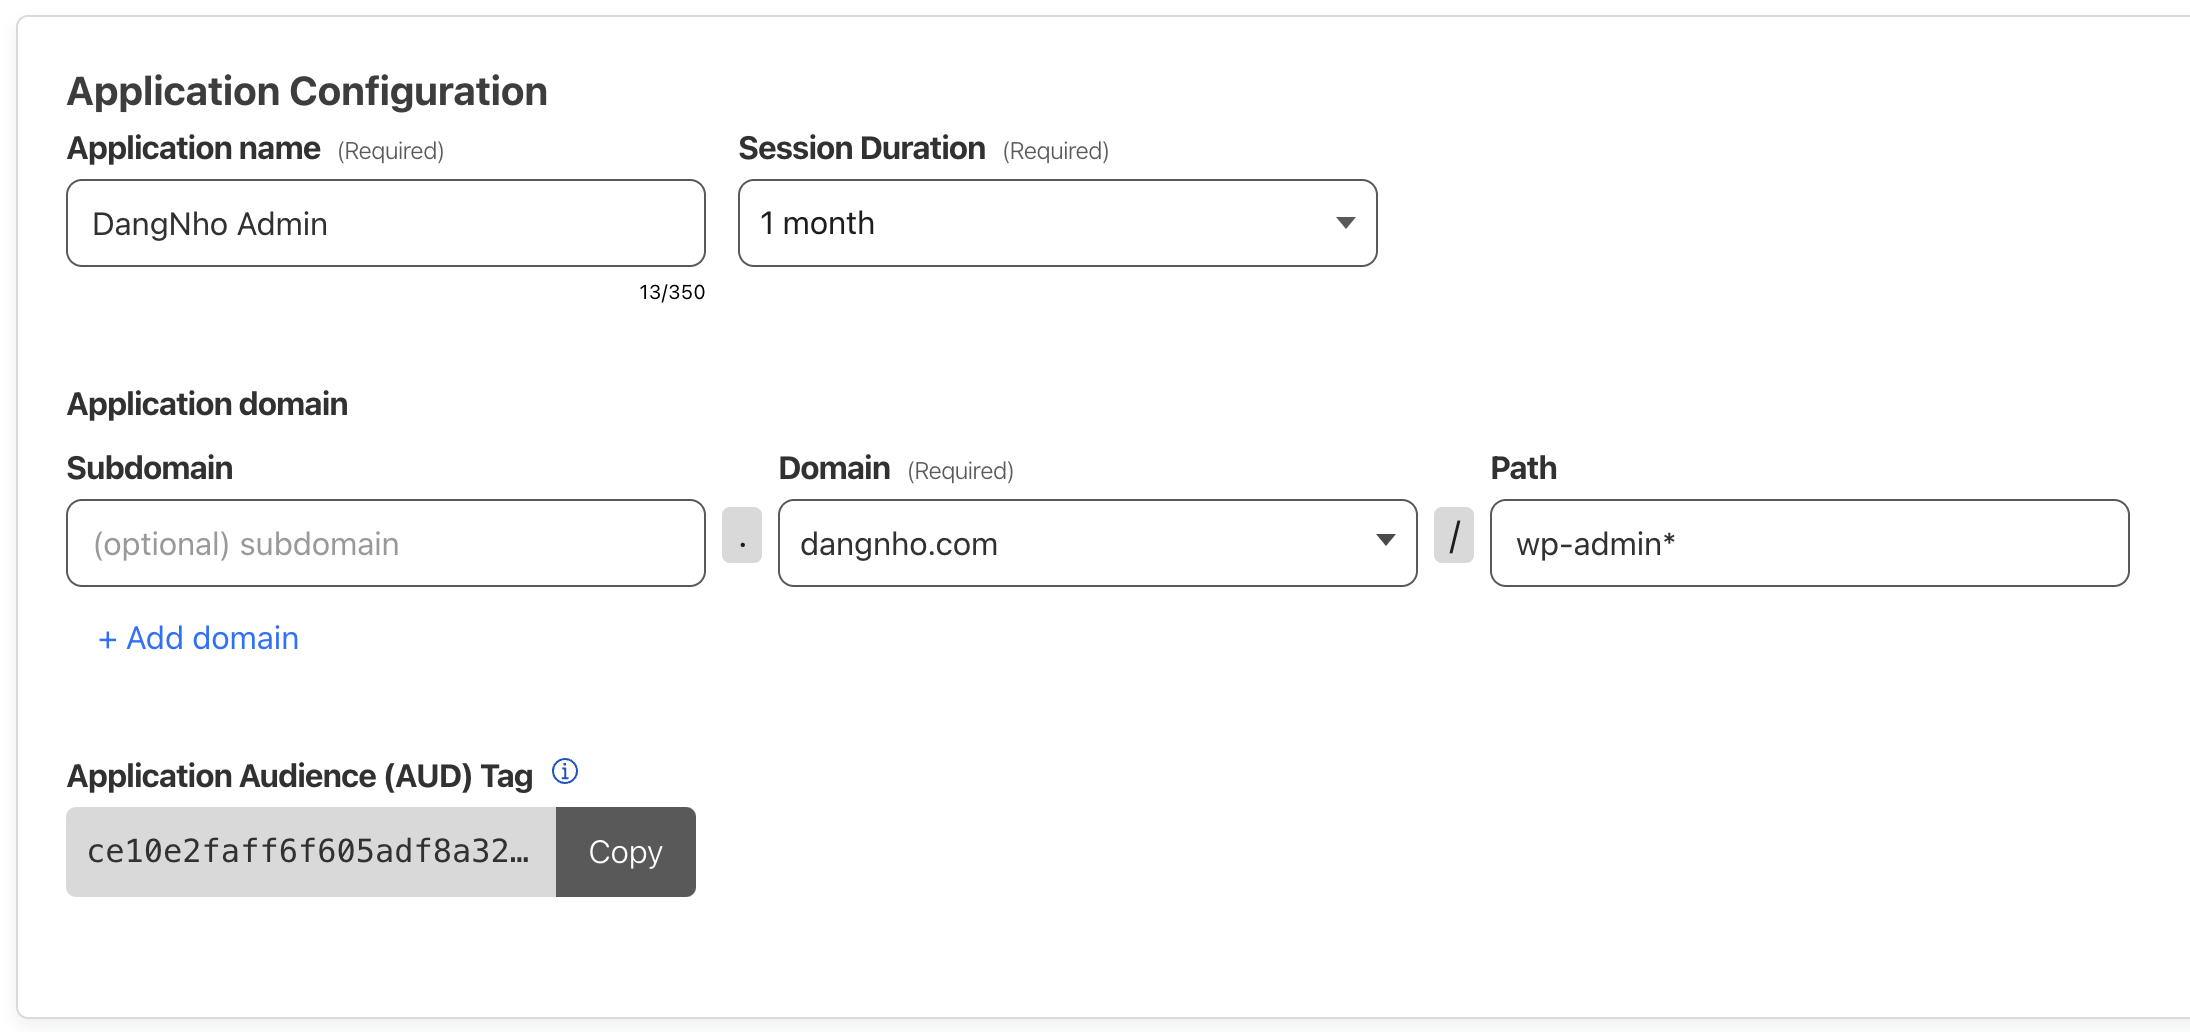This screenshot has height=1032, width=2190.
Task: Click the AUD Tag info icon
Action: click(x=565, y=772)
